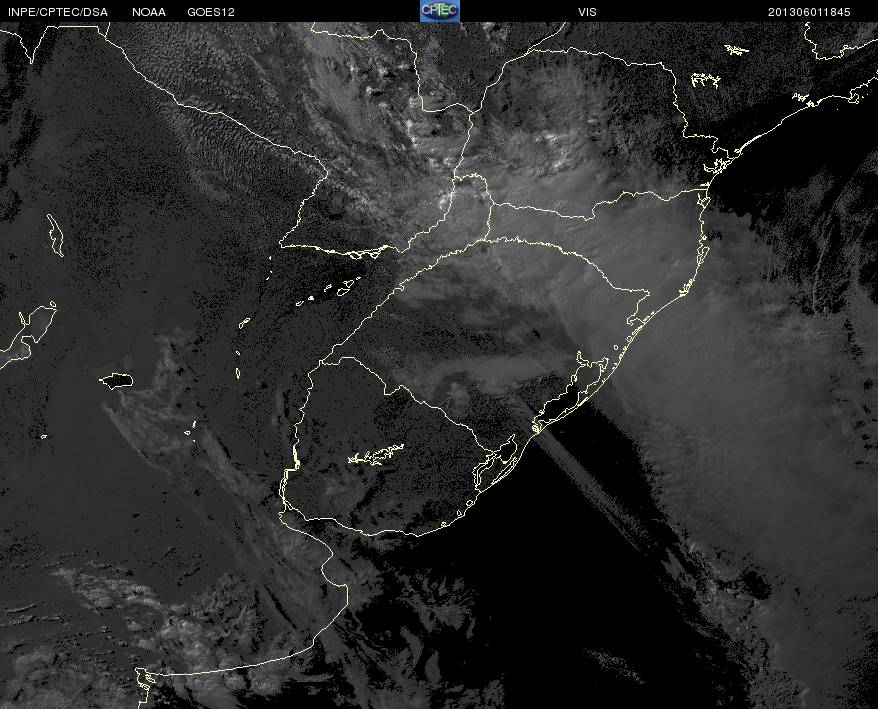Click the CPTEC logo in header
Screen dimensions: 878x709
pyautogui.click(x=440, y=11)
